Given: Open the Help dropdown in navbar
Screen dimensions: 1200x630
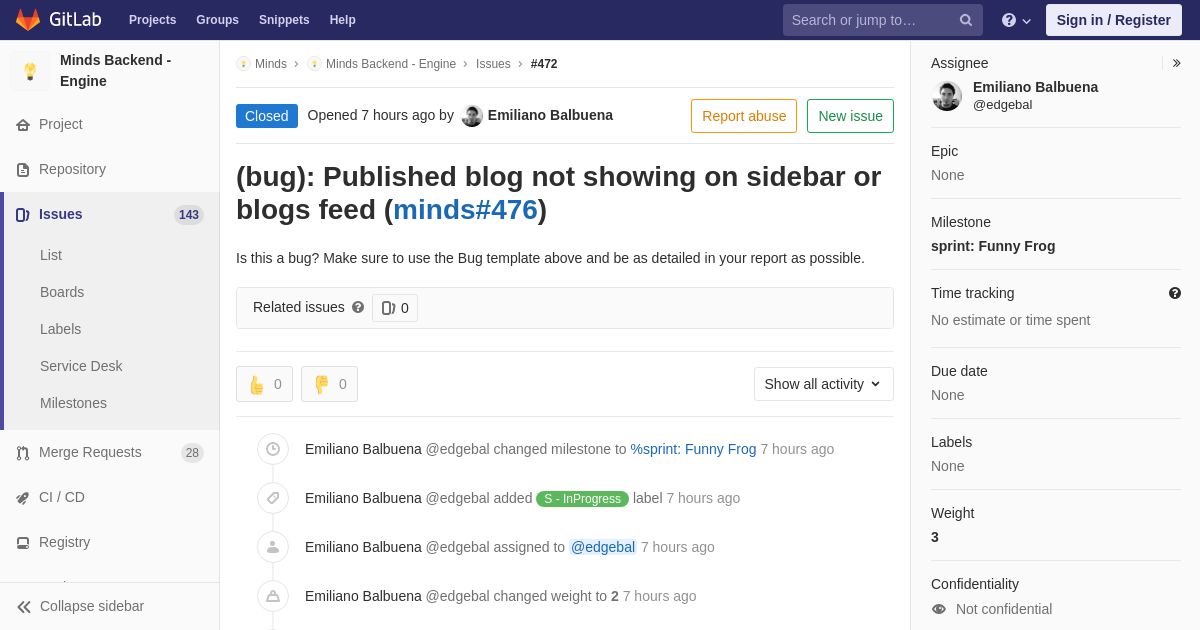Looking at the screenshot, I should click(x=1016, y=20).
